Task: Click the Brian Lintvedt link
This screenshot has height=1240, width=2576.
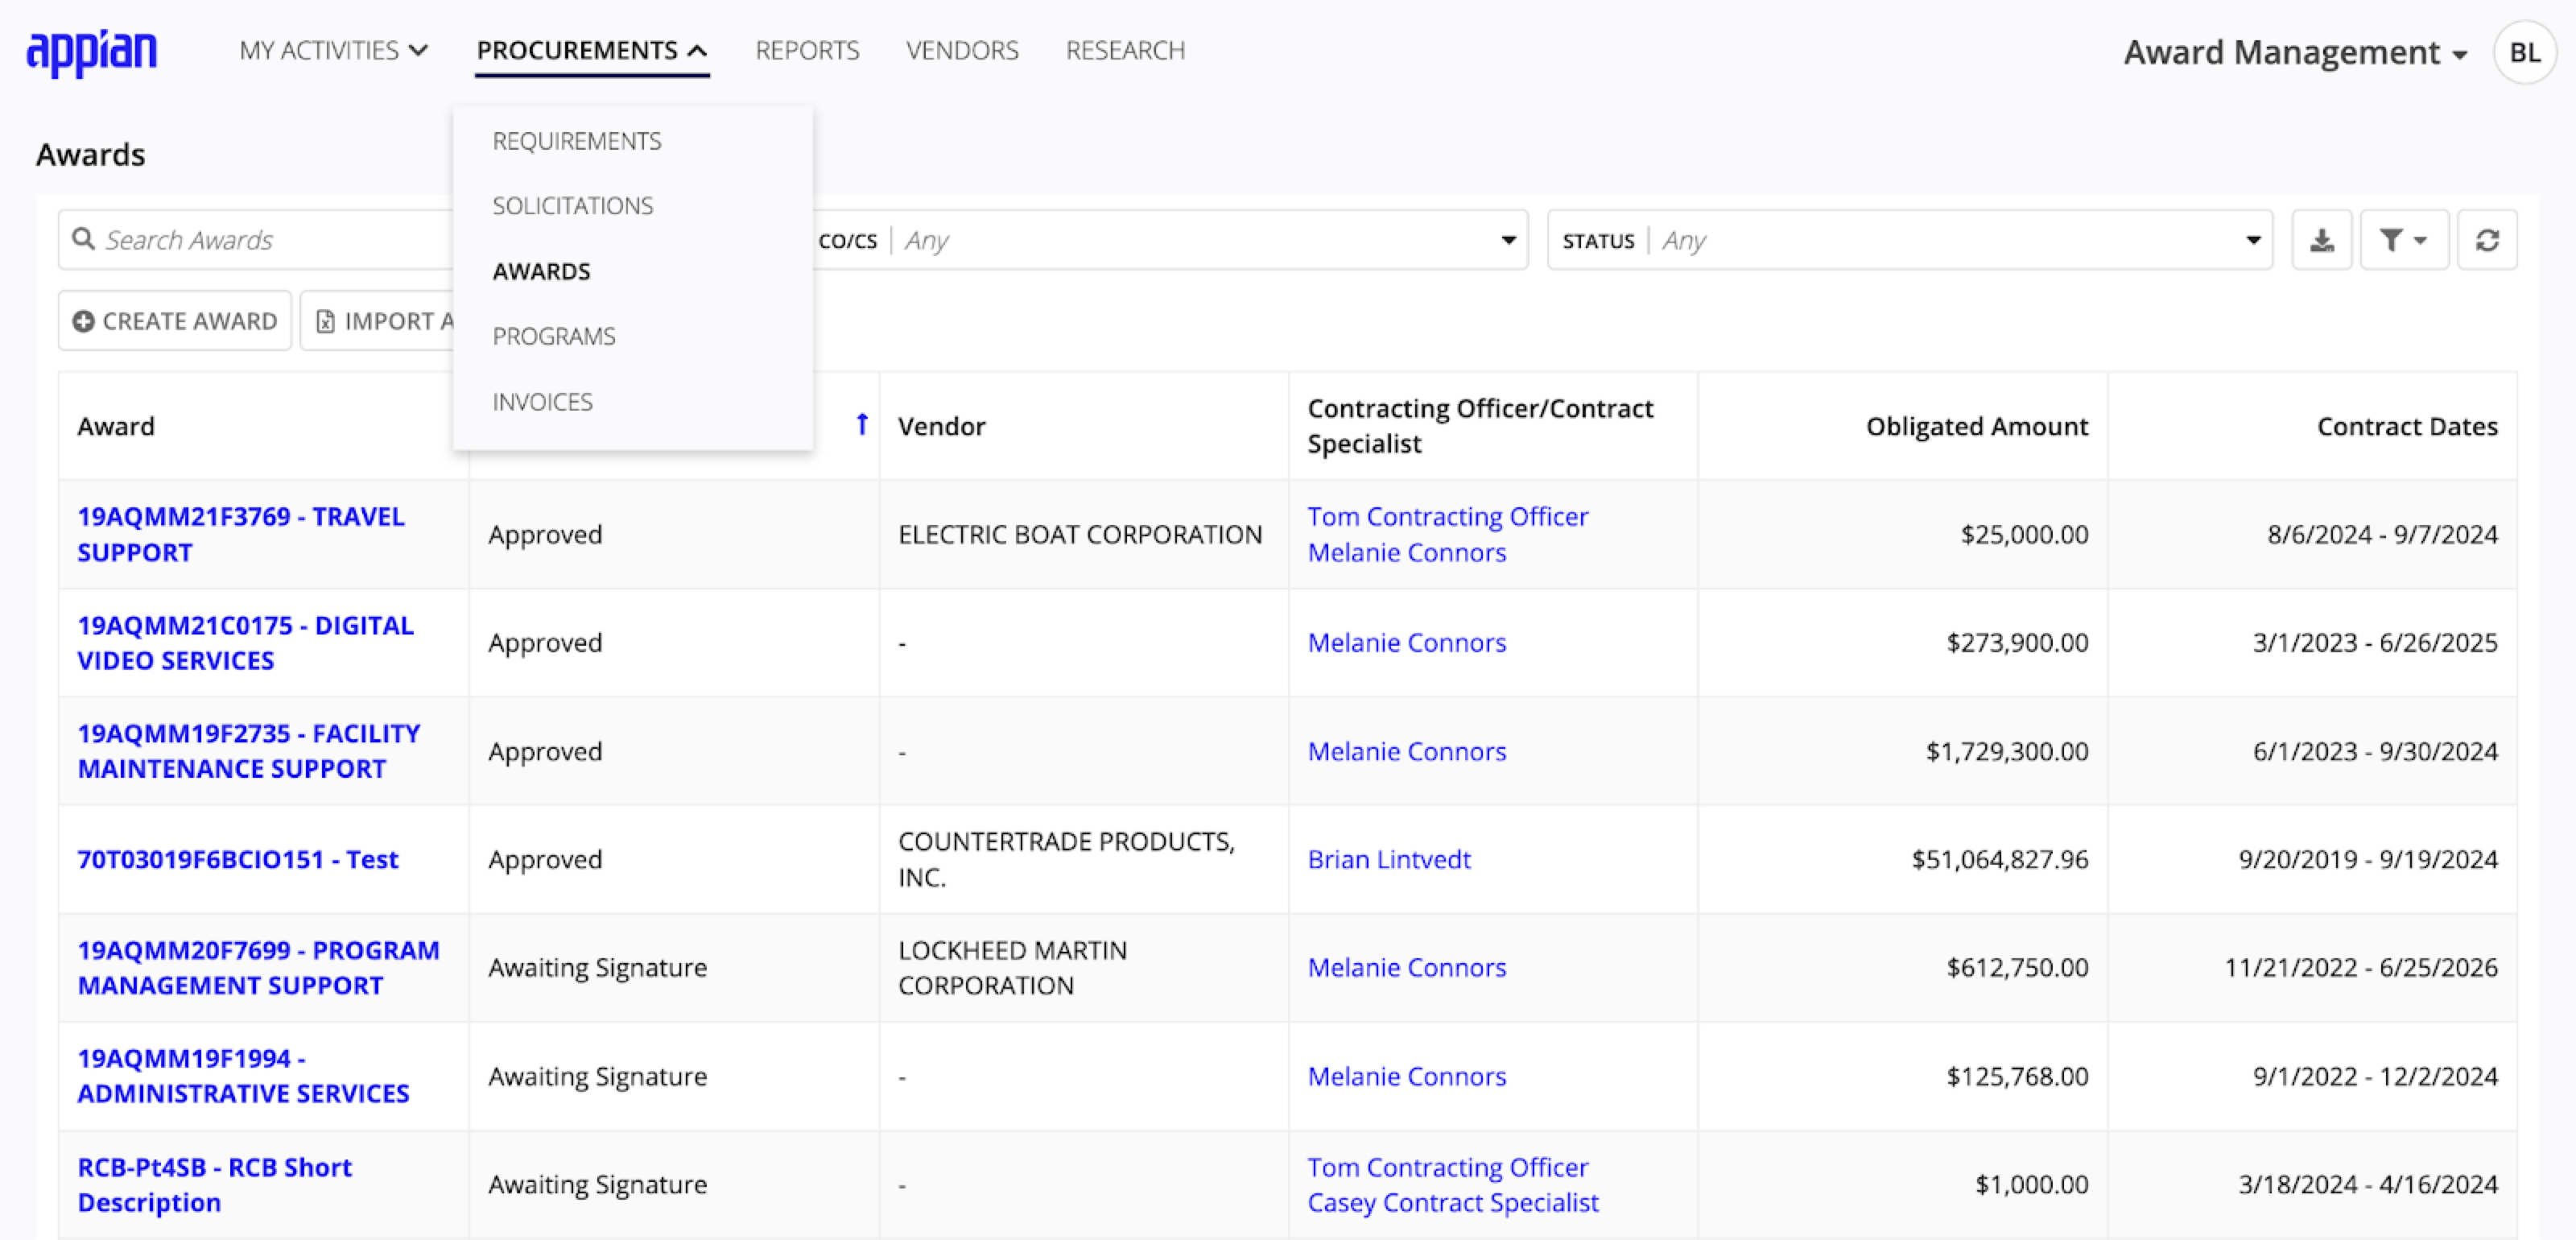Action: pyautogui.click(x=1389, y=859)
